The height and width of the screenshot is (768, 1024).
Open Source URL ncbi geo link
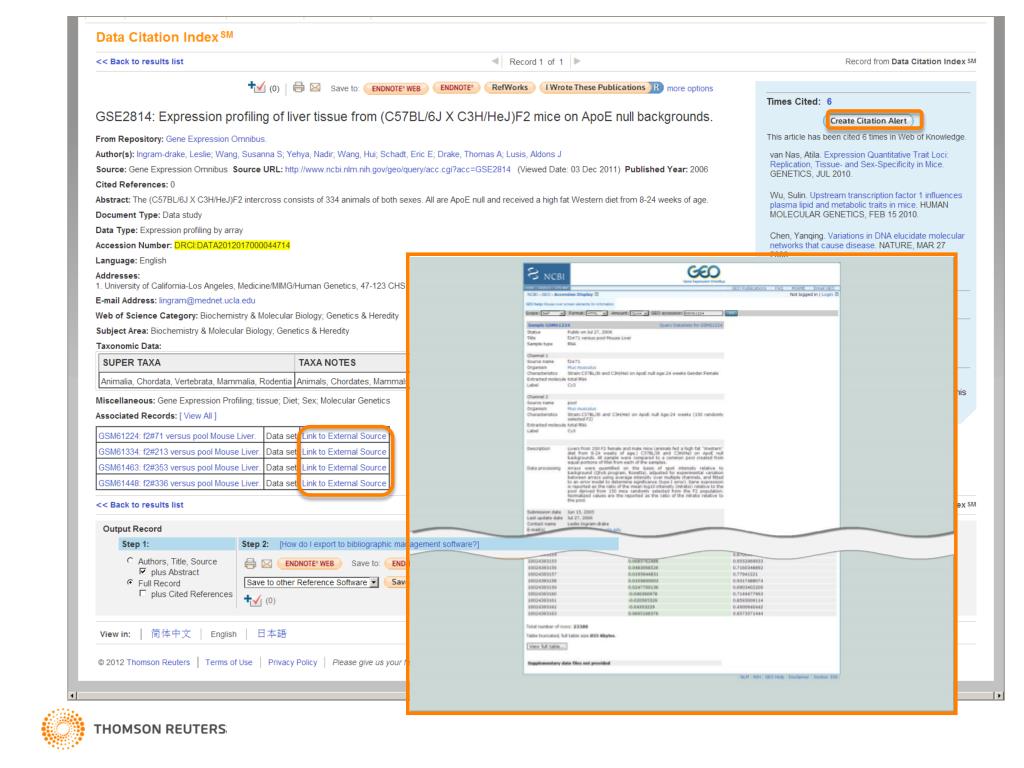coord(398,169)
